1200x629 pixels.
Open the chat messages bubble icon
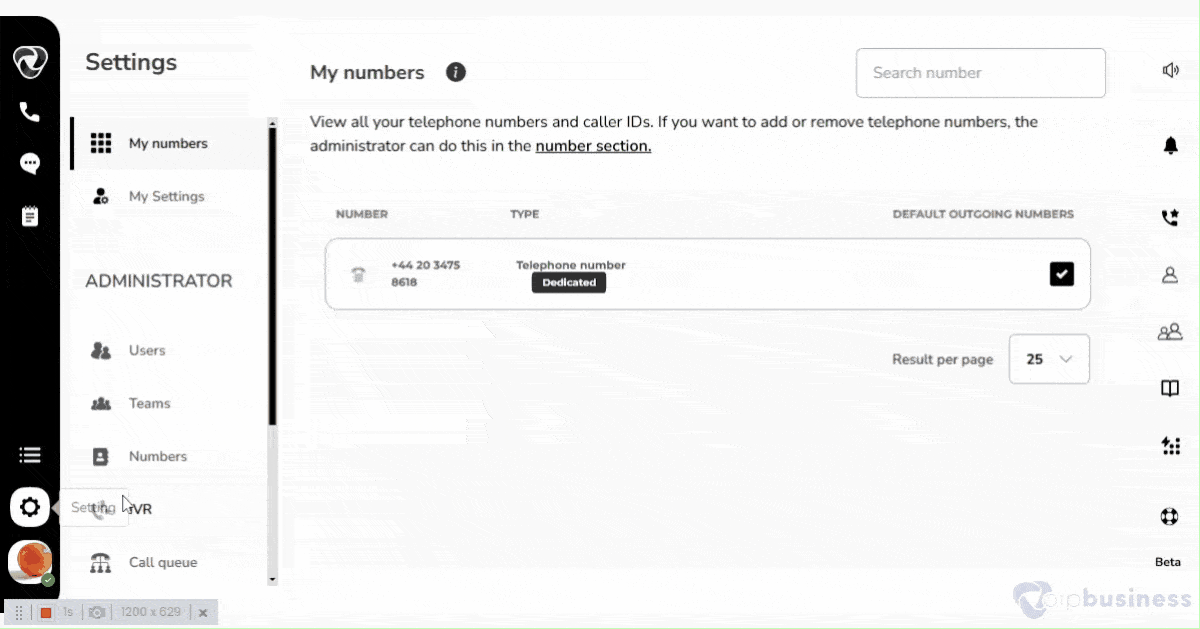pyautogui.click(x=30, y=164)
